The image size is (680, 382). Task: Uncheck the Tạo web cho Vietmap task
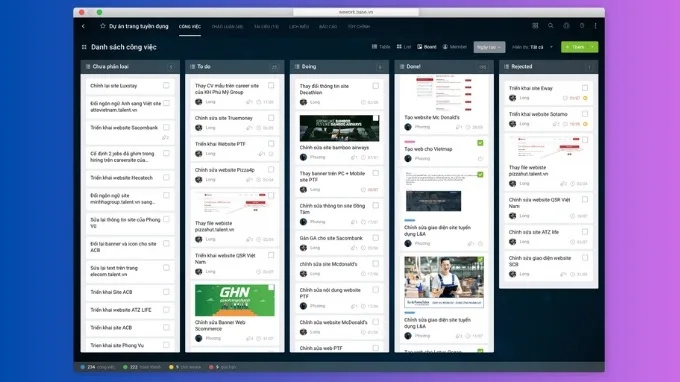[480, 143]
